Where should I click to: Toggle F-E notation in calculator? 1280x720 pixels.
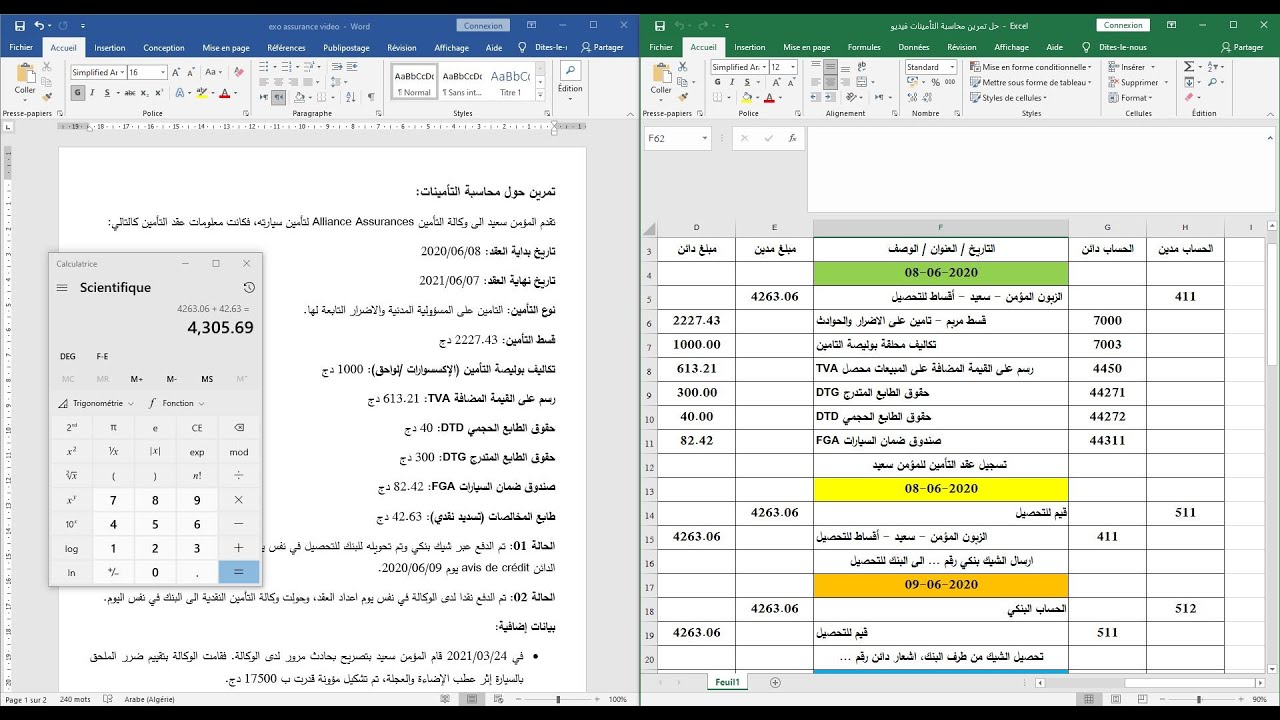pos(102,356)
